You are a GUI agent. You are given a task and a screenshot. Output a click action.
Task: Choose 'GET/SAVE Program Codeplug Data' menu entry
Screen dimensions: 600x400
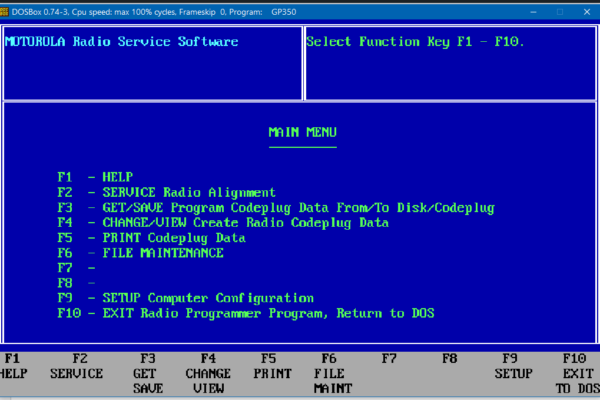[276, 207]
